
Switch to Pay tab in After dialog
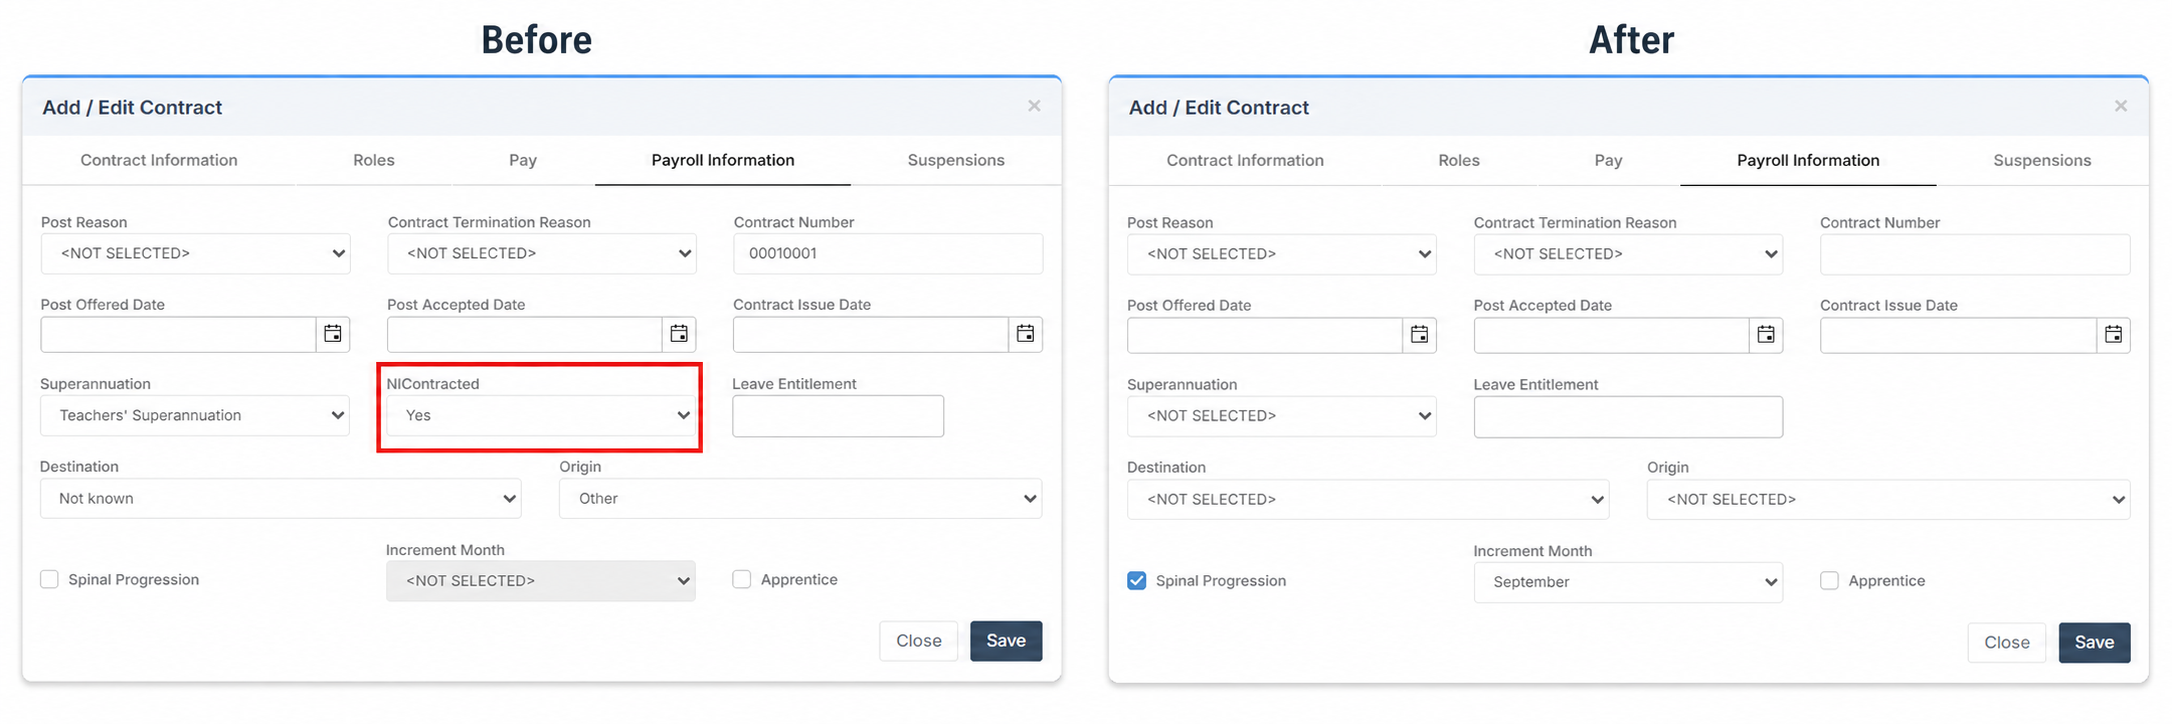click(x=1608, y=160)
